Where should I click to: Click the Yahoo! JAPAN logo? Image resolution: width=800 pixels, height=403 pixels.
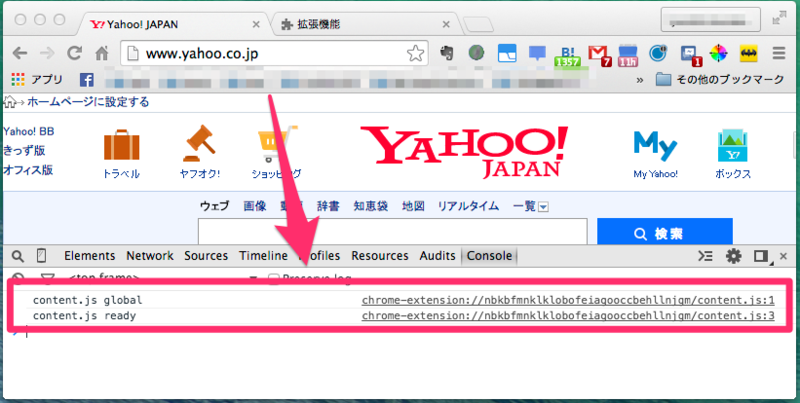pos(464,152)
